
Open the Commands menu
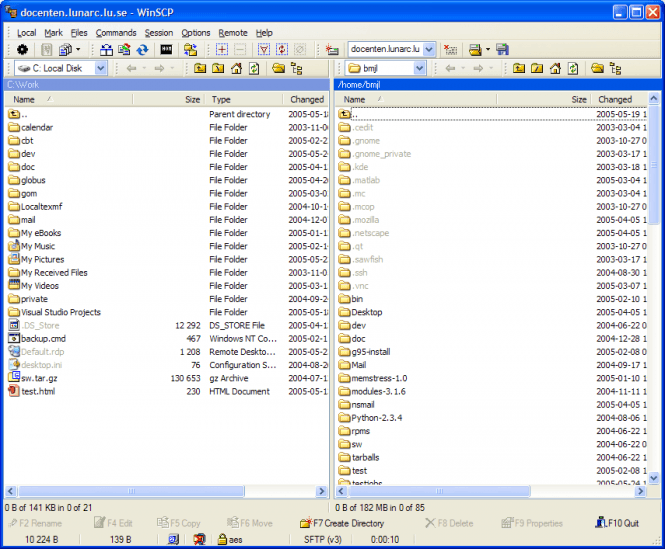pyautogui.click(x=116, y=33)
